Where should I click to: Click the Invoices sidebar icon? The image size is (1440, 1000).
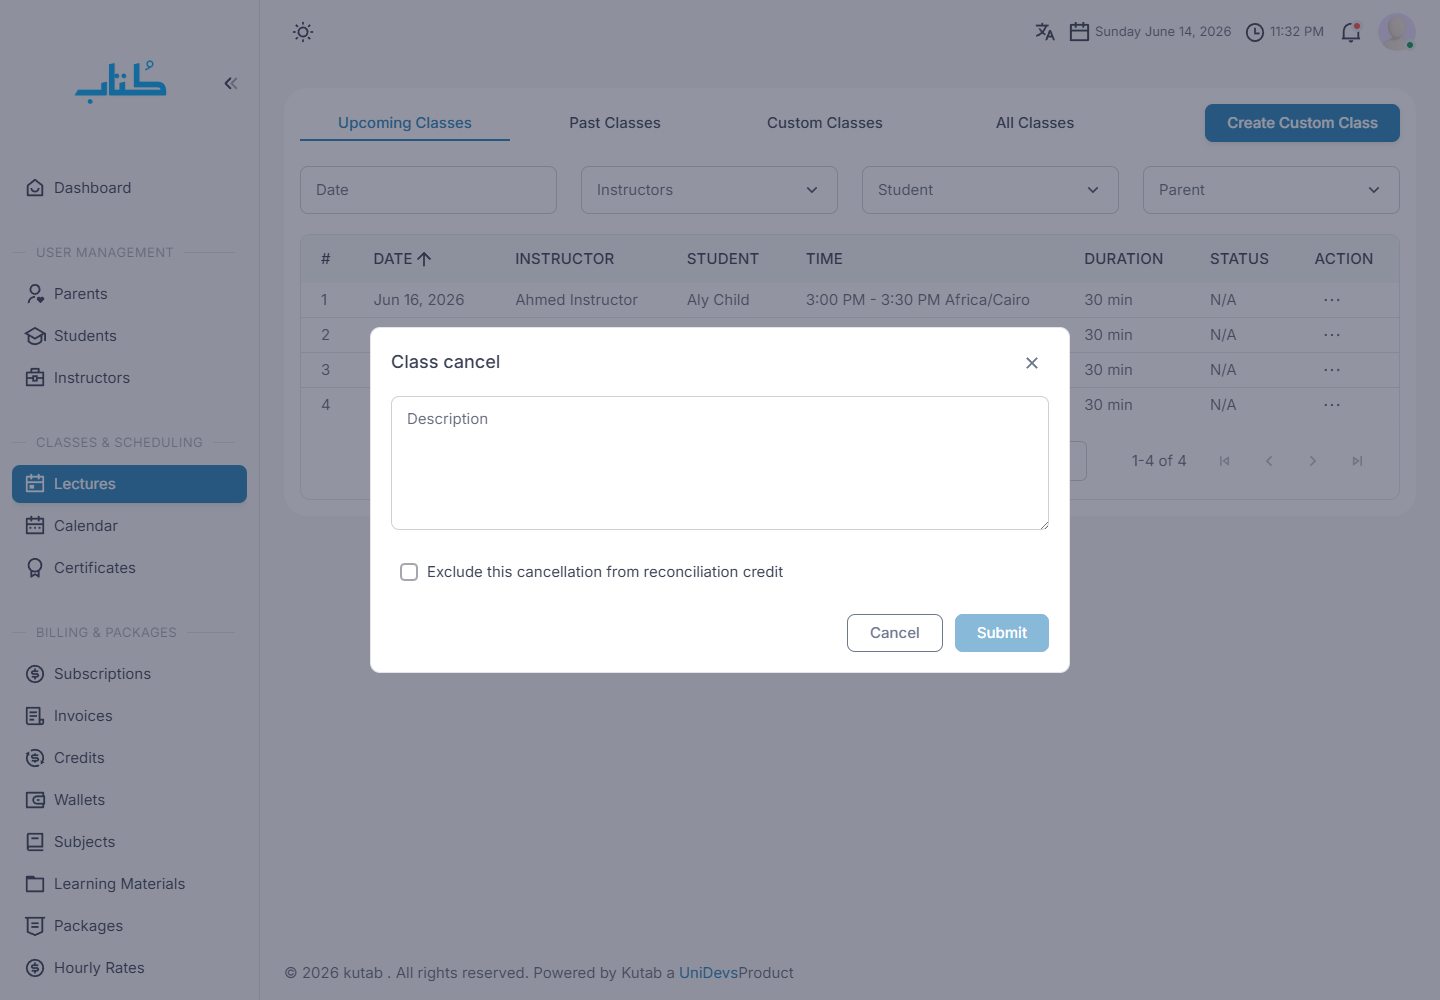35,716
